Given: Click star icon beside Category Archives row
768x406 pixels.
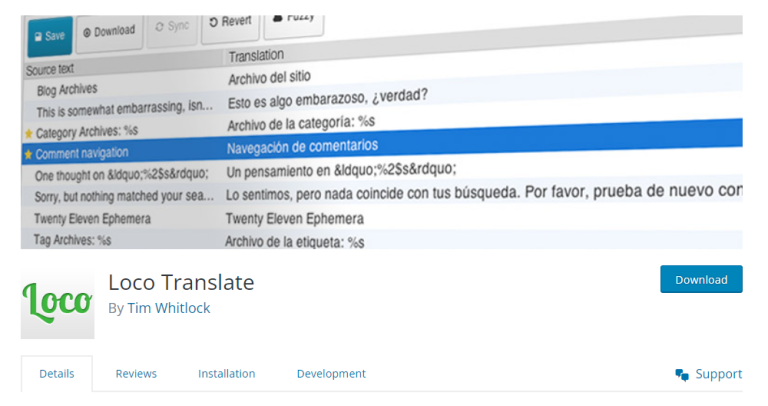Looking at the screenshot, I should (x=28, y=133).
